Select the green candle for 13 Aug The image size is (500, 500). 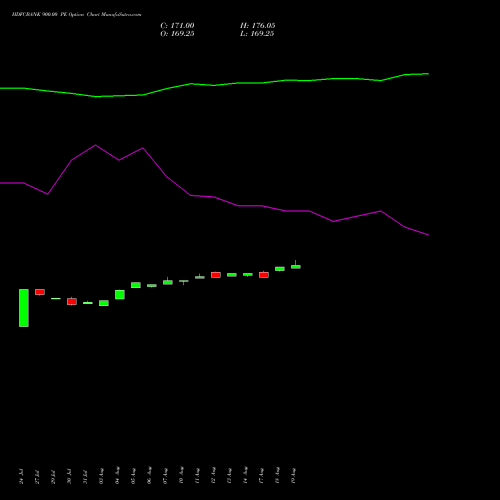click(x=232, y=275)
